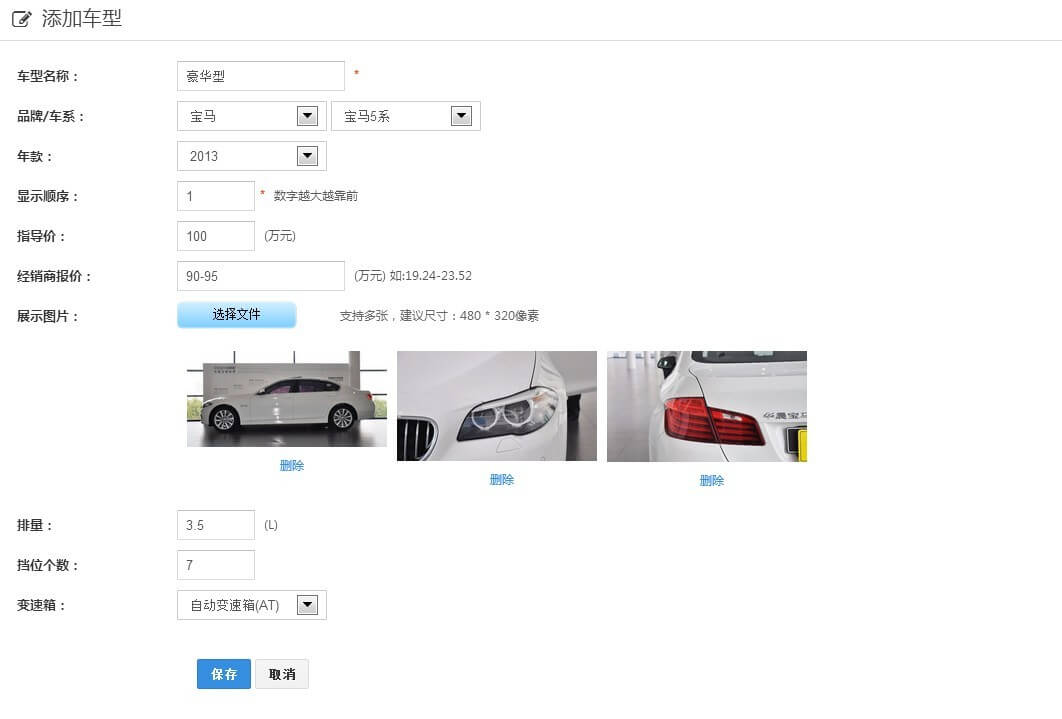This screenshot has width=1062, height=719.
Task: Click the 指导价 input showing 100
Action: (216, 236)
